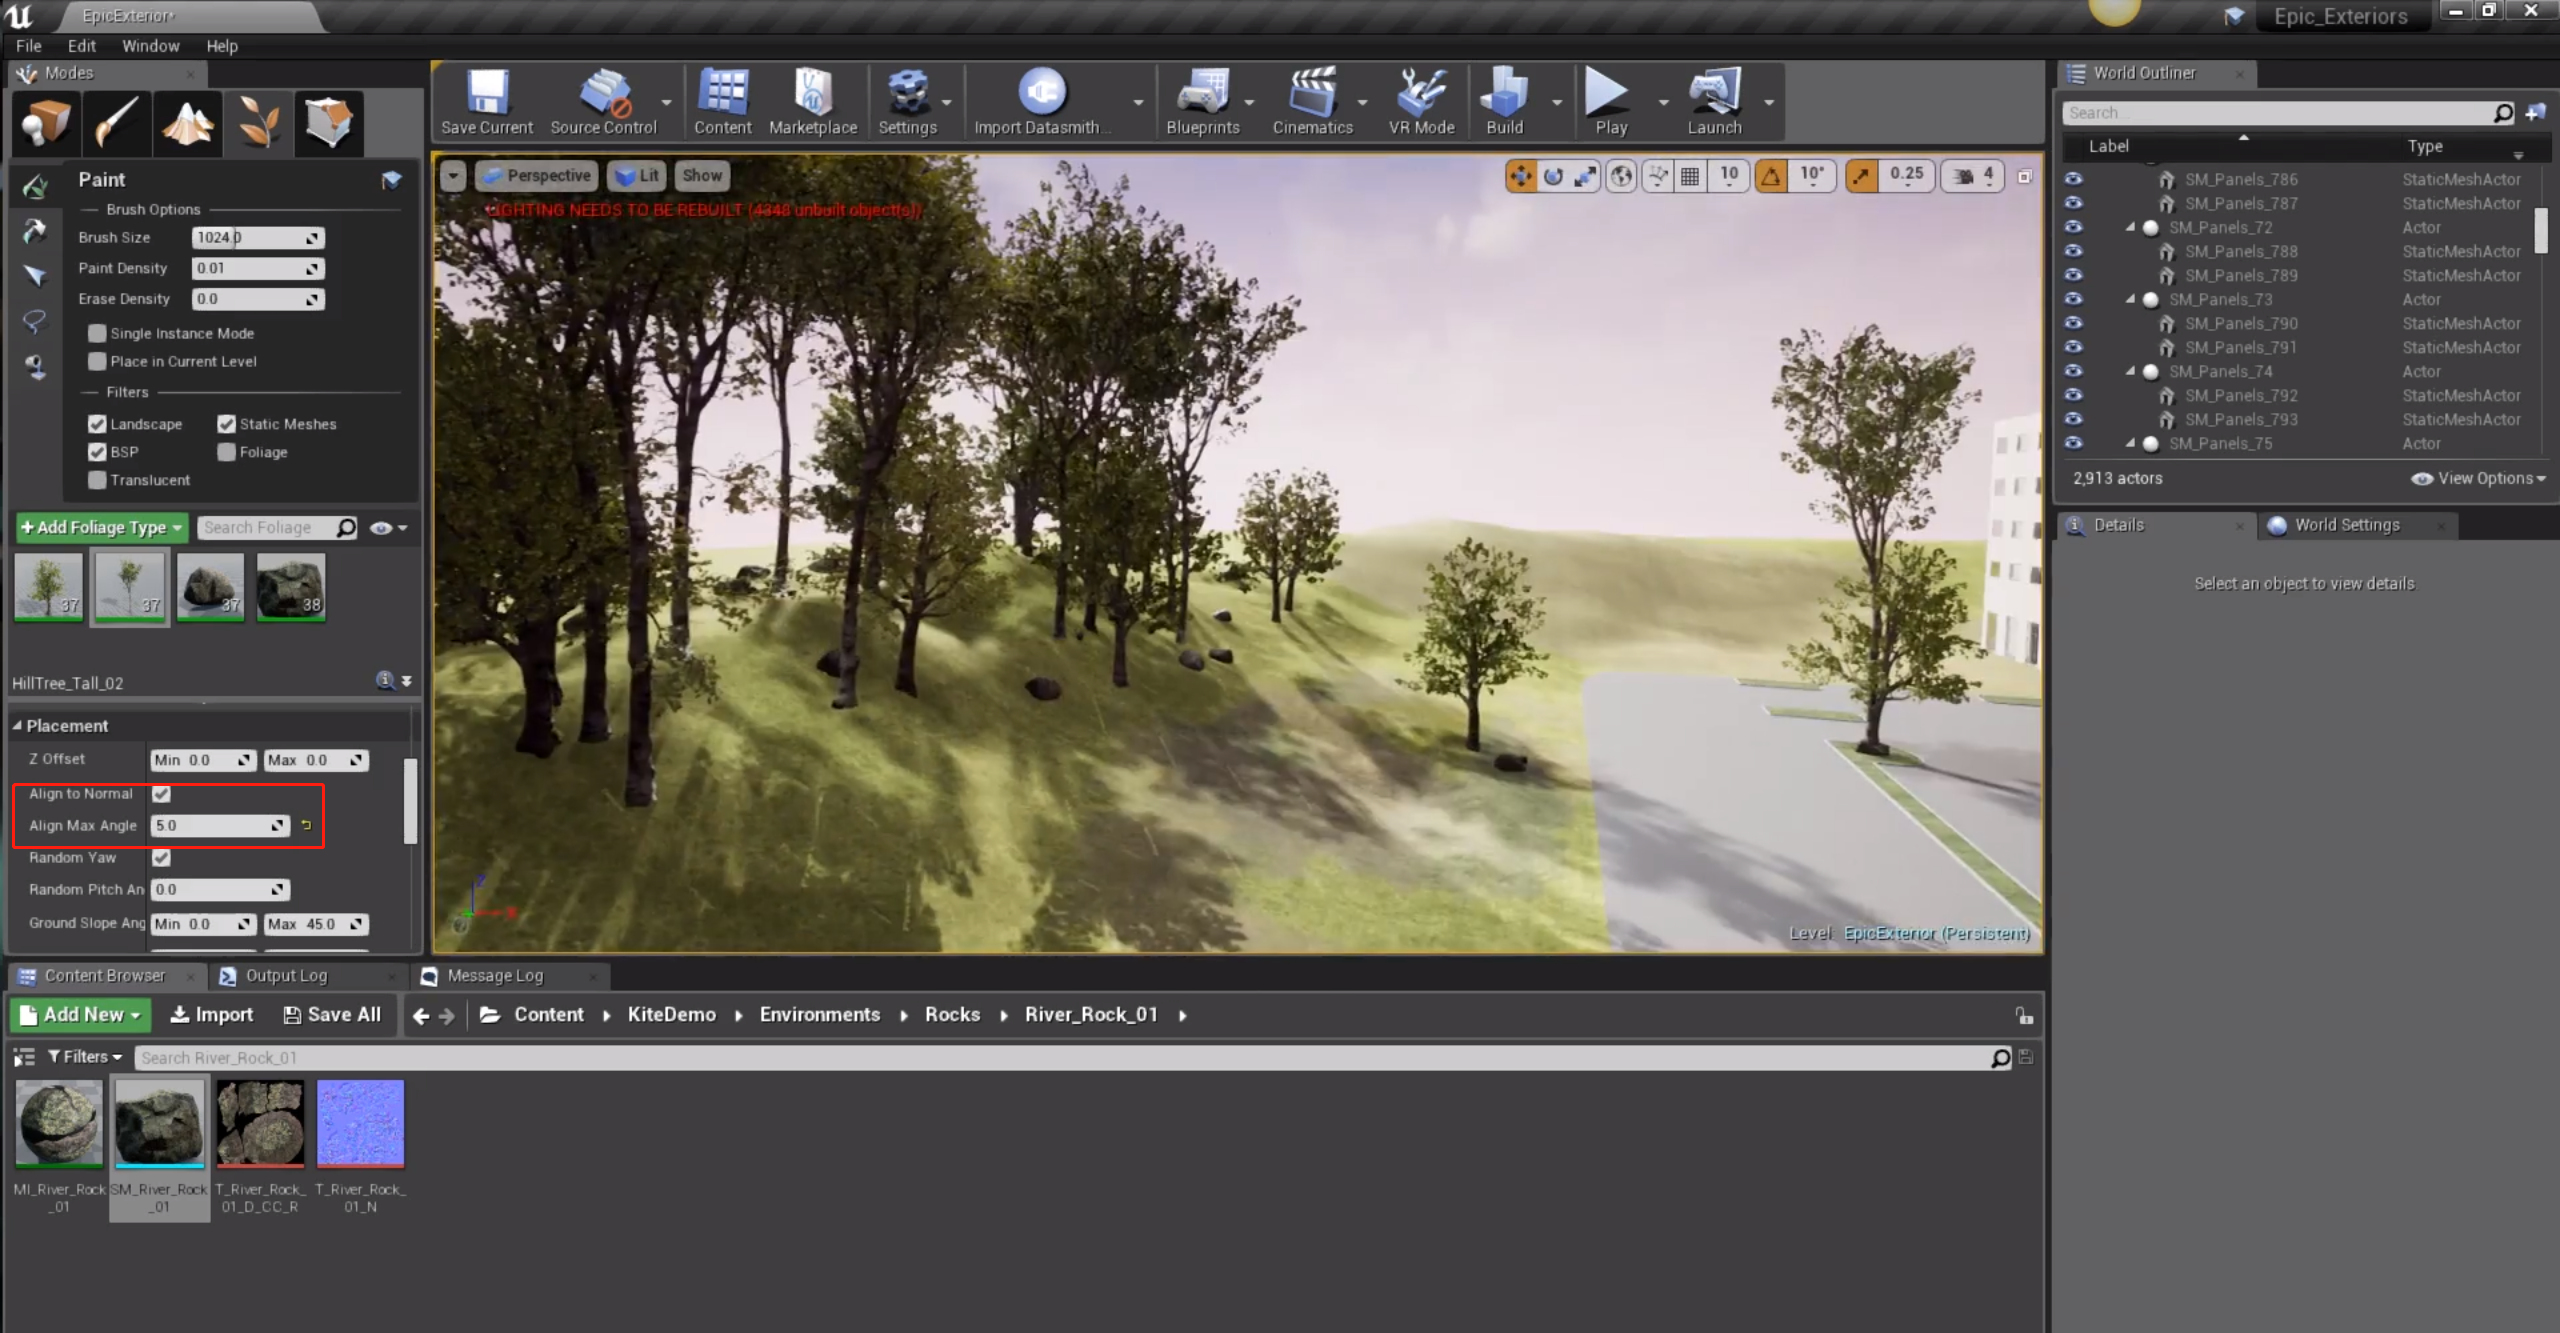Collapse the SM_Panels_72 tree node
2560x1333 pixels.
(x=2130, y=227)
